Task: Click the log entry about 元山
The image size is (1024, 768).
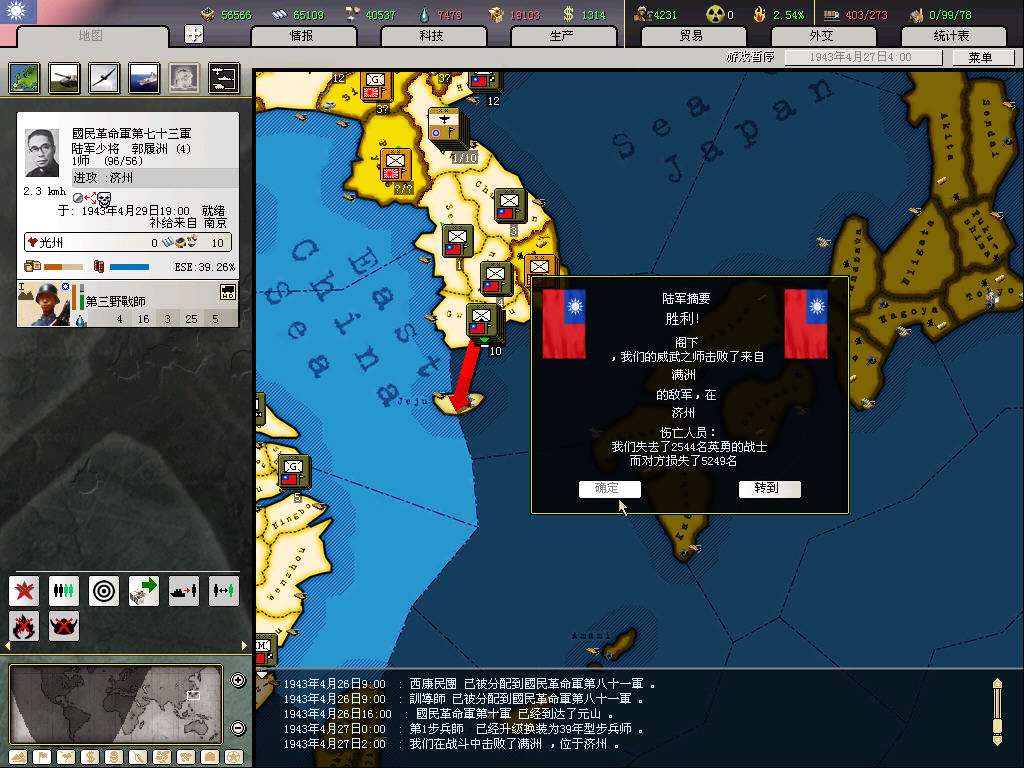Action: coord(448,714)
